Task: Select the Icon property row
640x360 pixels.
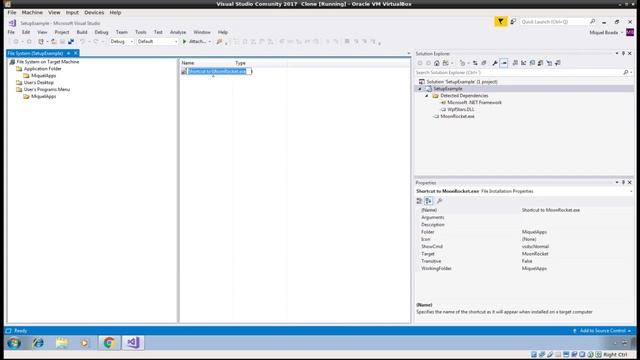Action: tap(524, 239)
